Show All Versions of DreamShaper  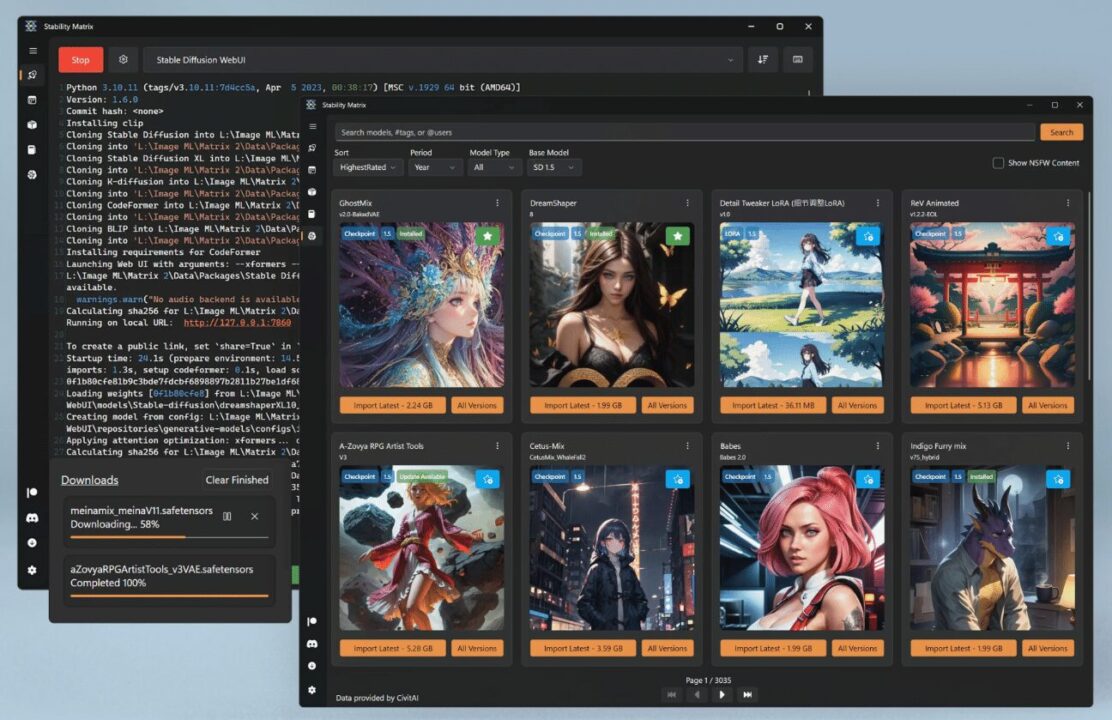tap(667, 405)
